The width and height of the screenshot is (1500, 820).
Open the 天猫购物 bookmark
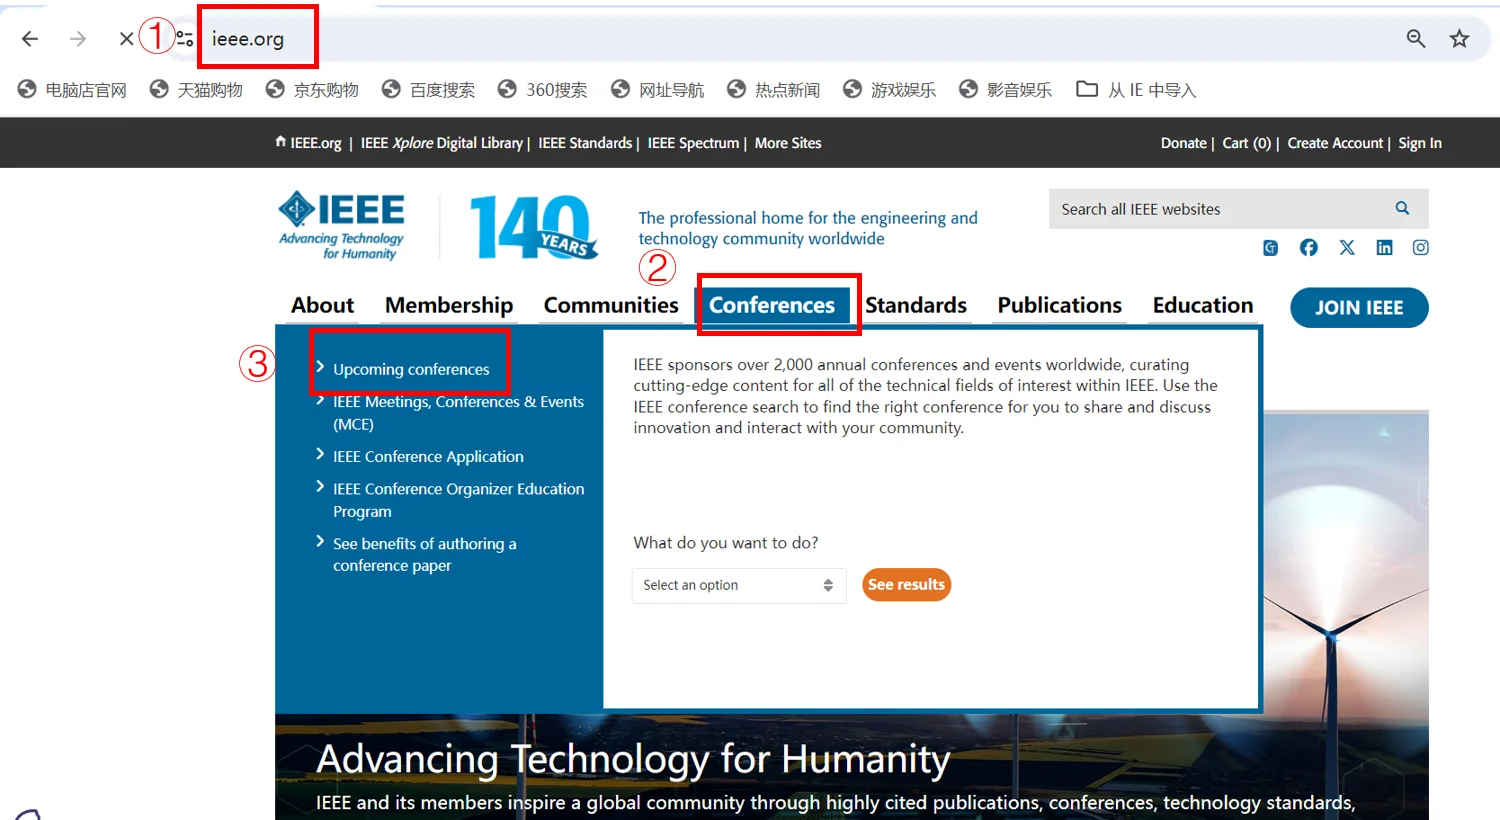click(x=196, y=90)
